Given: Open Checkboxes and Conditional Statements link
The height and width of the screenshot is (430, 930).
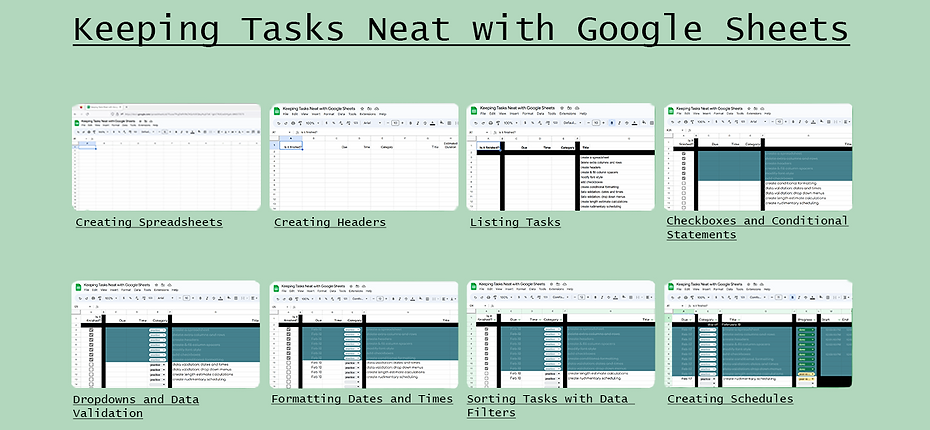Looking at the screenshot, I should 757,228.
